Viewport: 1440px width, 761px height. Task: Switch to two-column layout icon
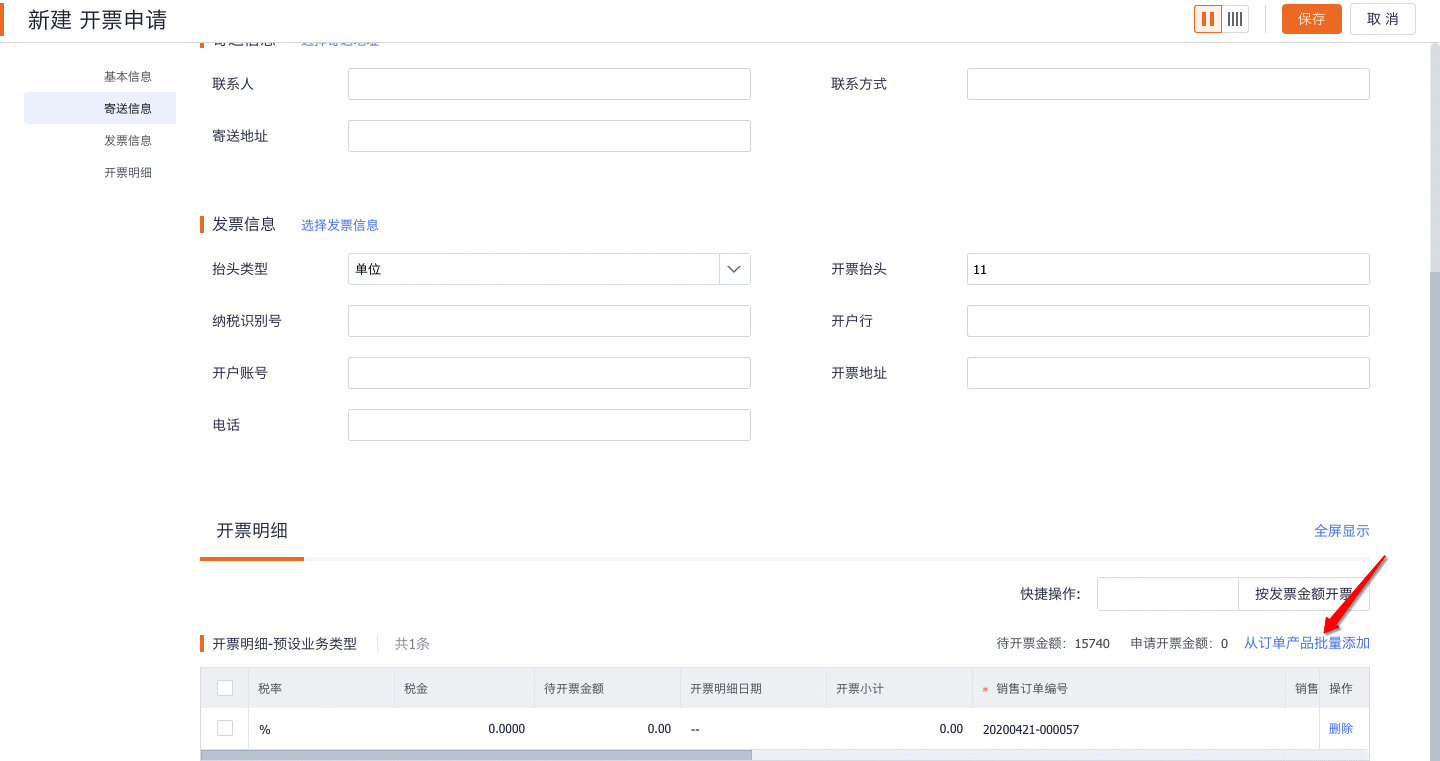tap(1208, 19)
